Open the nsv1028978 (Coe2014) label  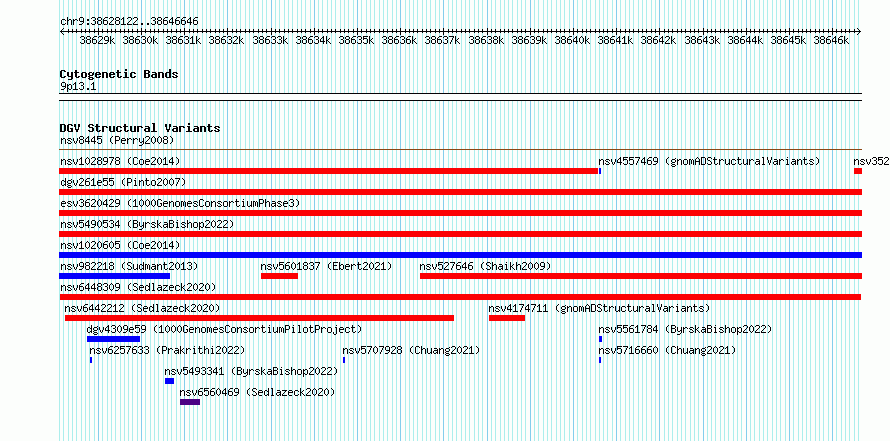pyautogui.click(x=120, y=161)
